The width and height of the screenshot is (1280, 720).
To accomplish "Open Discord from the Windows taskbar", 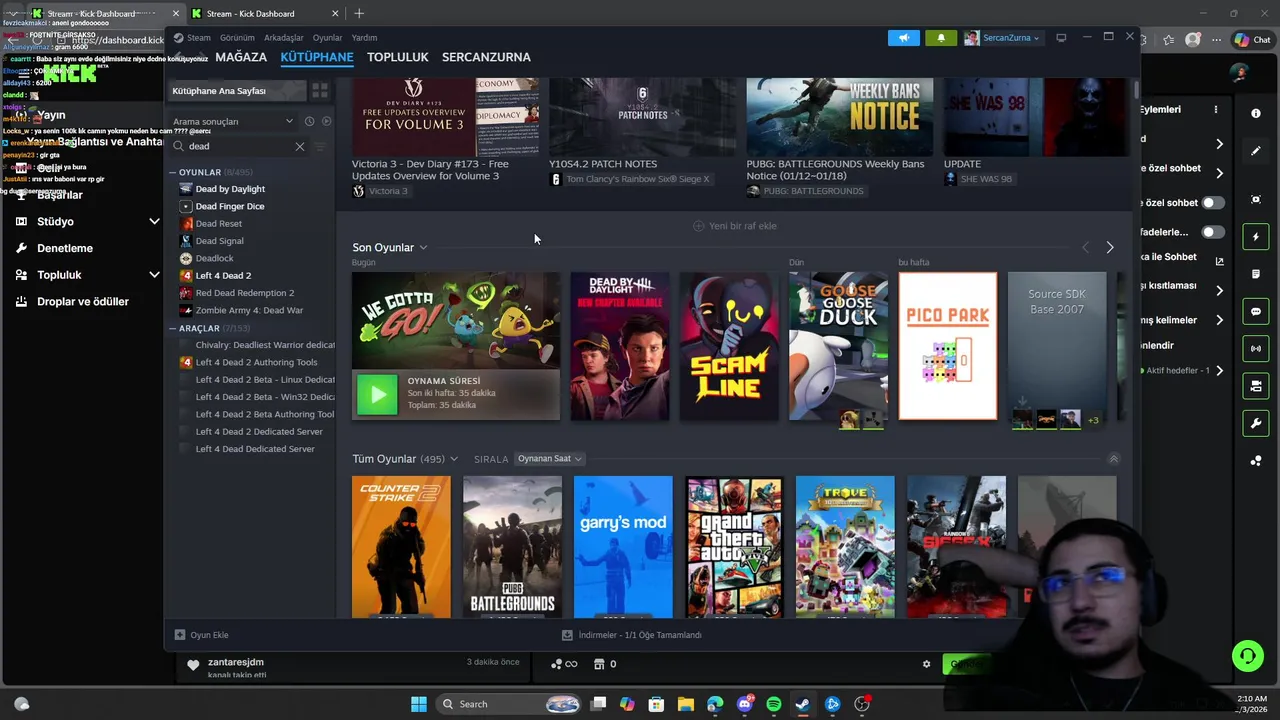I will (744, 704).
